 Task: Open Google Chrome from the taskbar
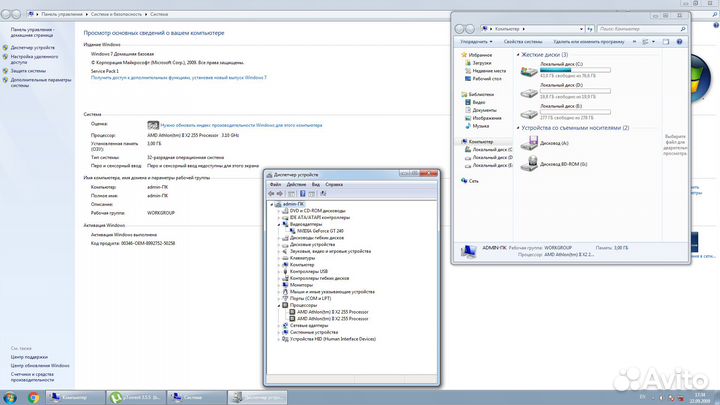point(33,398)
